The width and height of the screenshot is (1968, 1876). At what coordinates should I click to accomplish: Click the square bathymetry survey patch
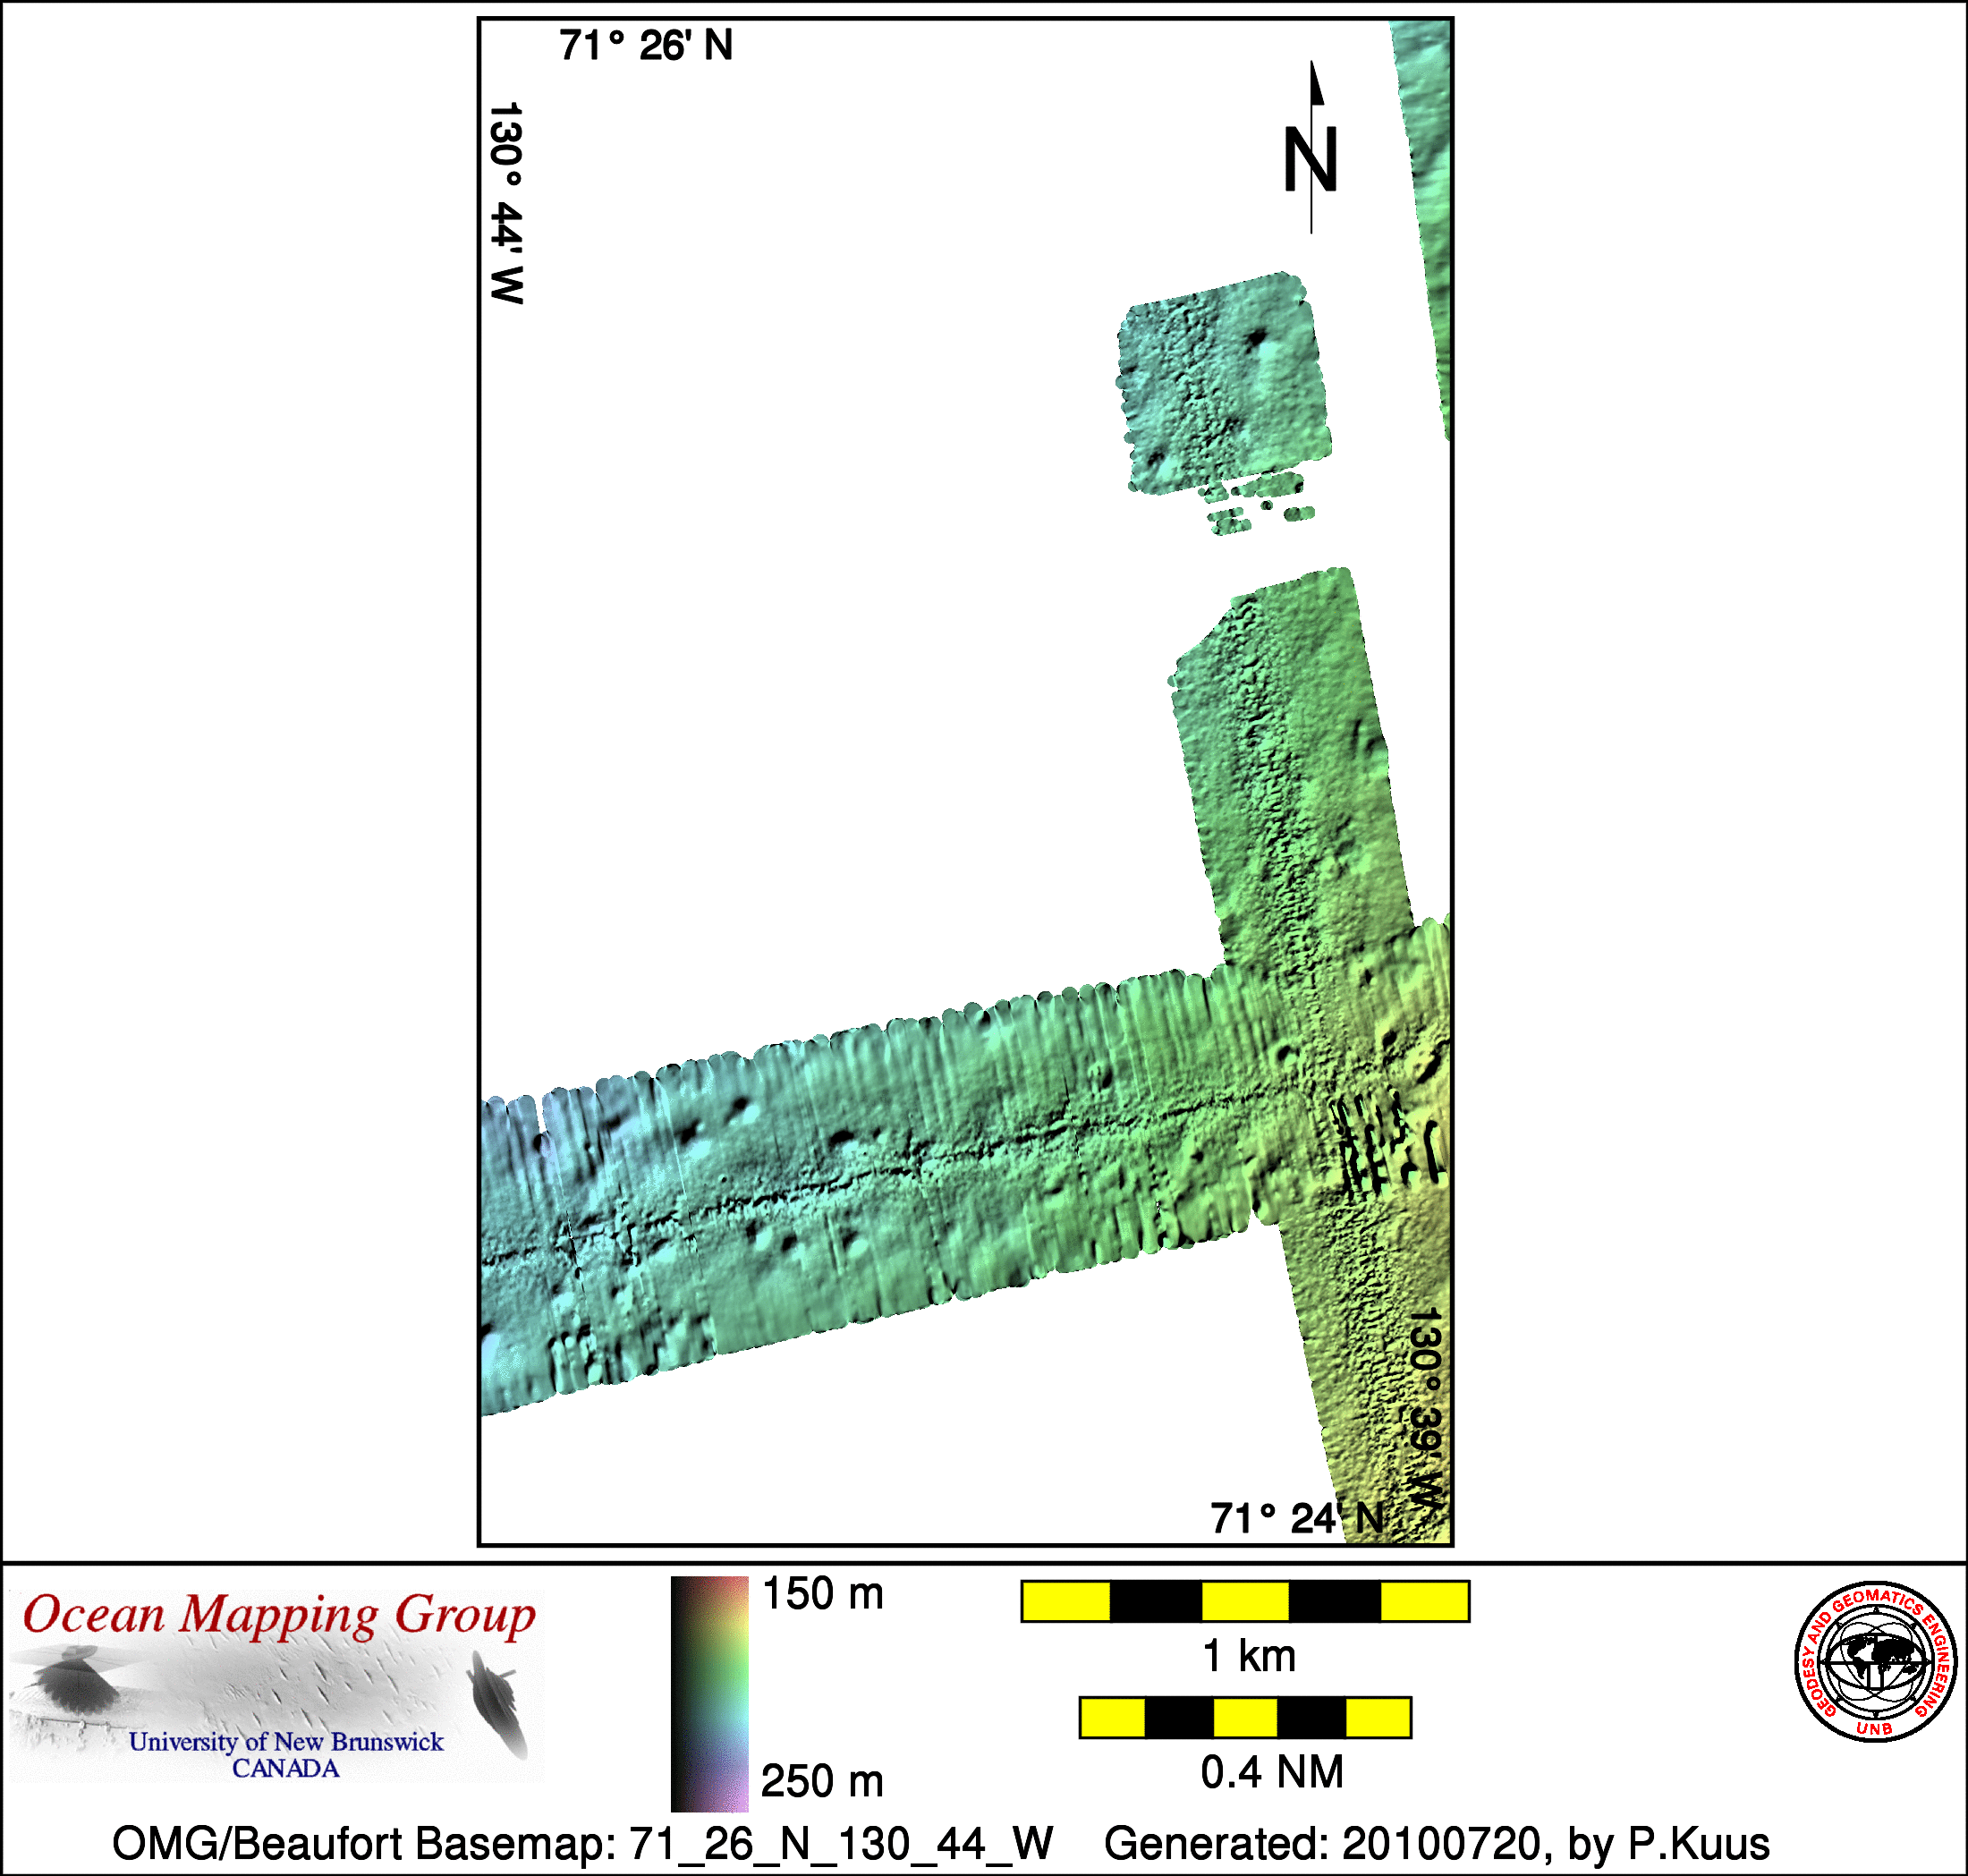point(1224,383)
